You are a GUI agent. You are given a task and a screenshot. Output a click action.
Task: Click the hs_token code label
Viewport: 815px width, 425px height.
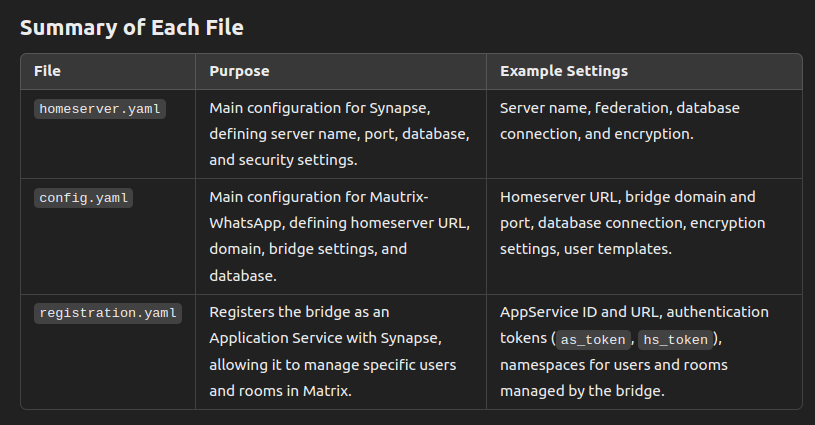[675, 340]
